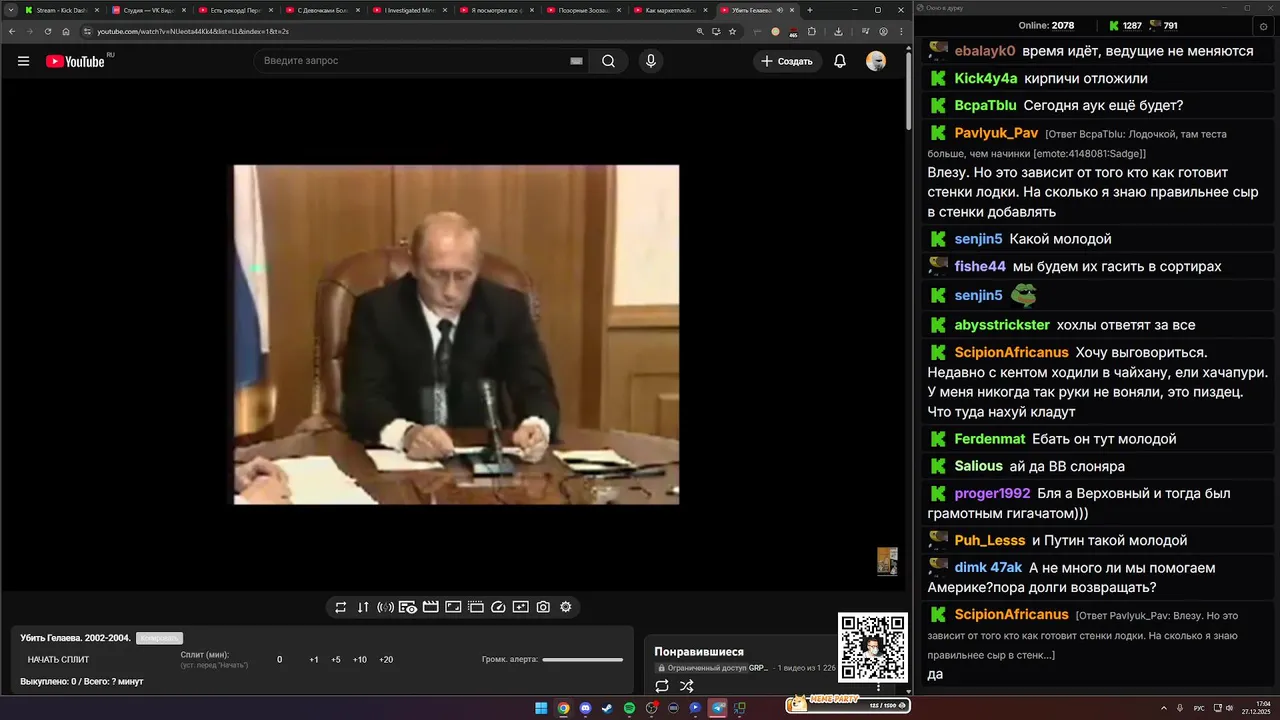
Task: Click the speedometer icon in player toolbar
Action: tap(498, 607)
